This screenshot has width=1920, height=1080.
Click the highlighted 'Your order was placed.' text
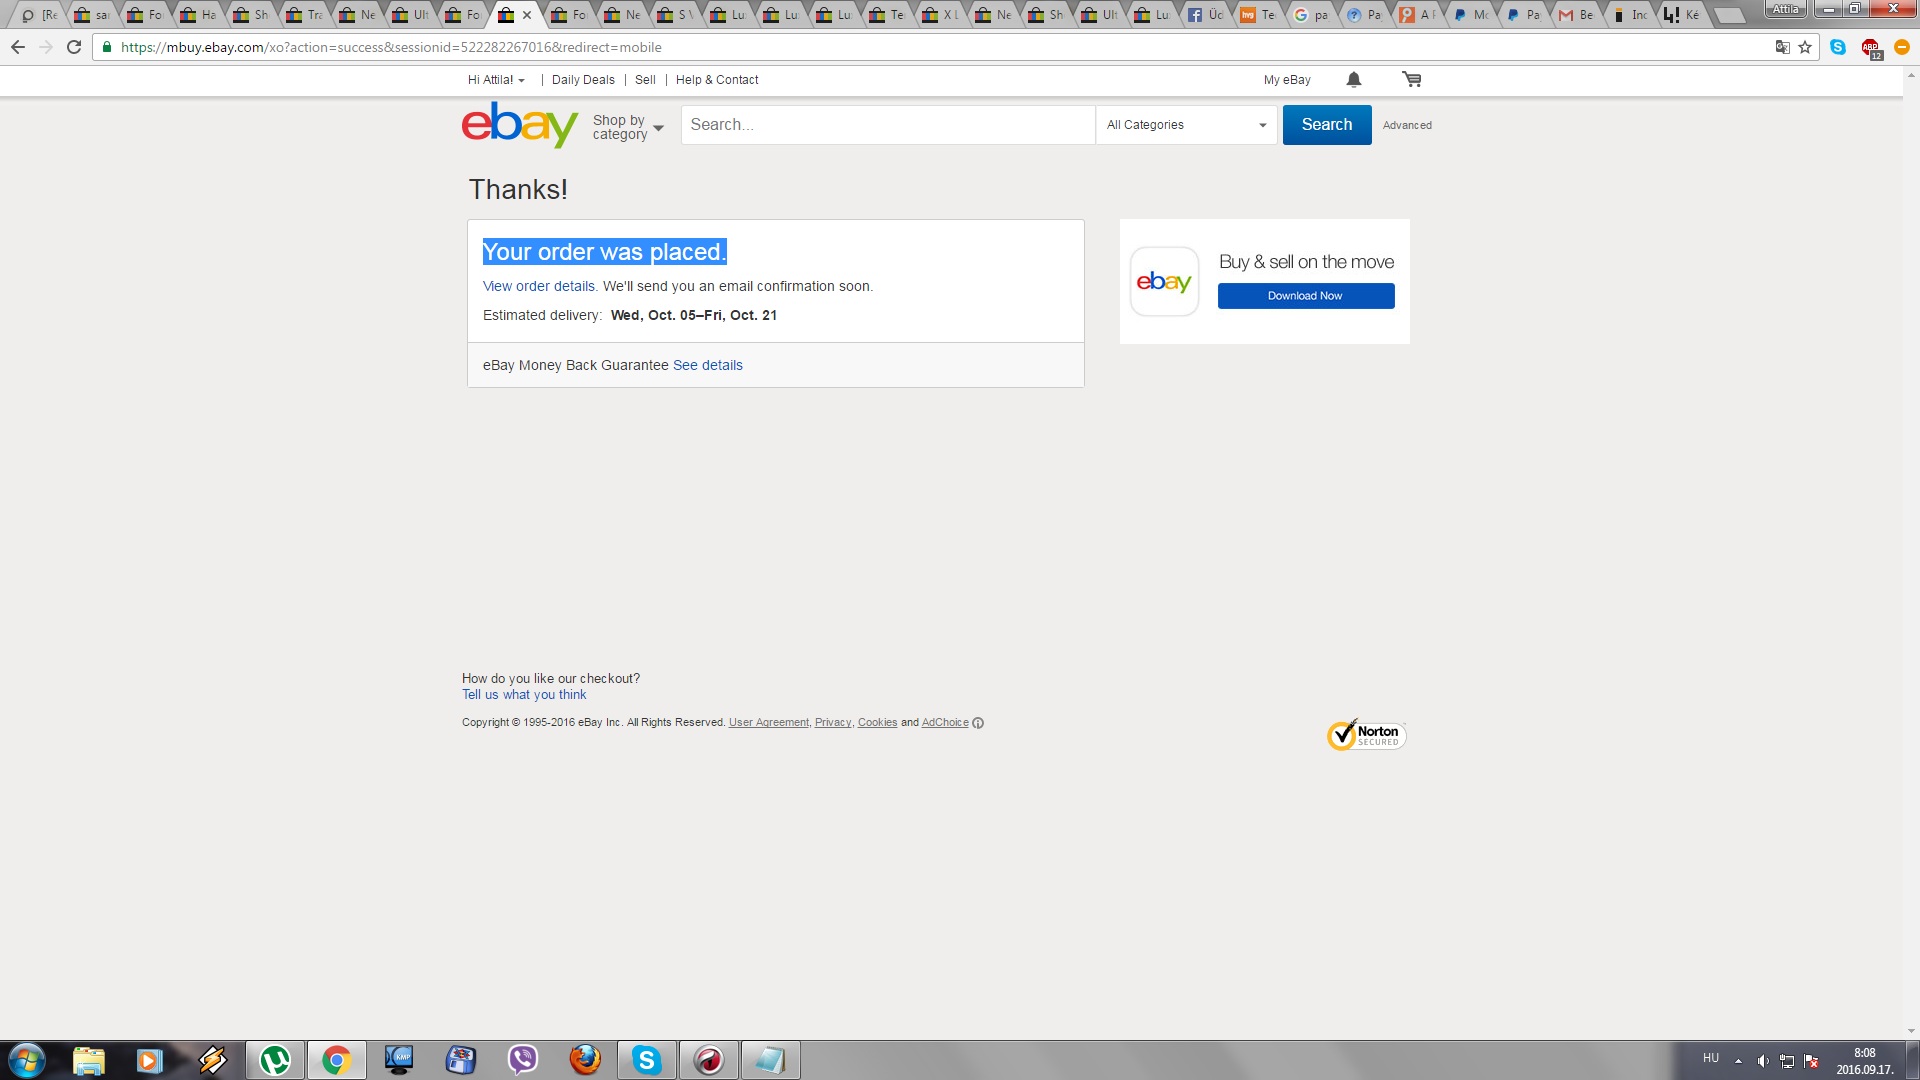click(605, 252)
